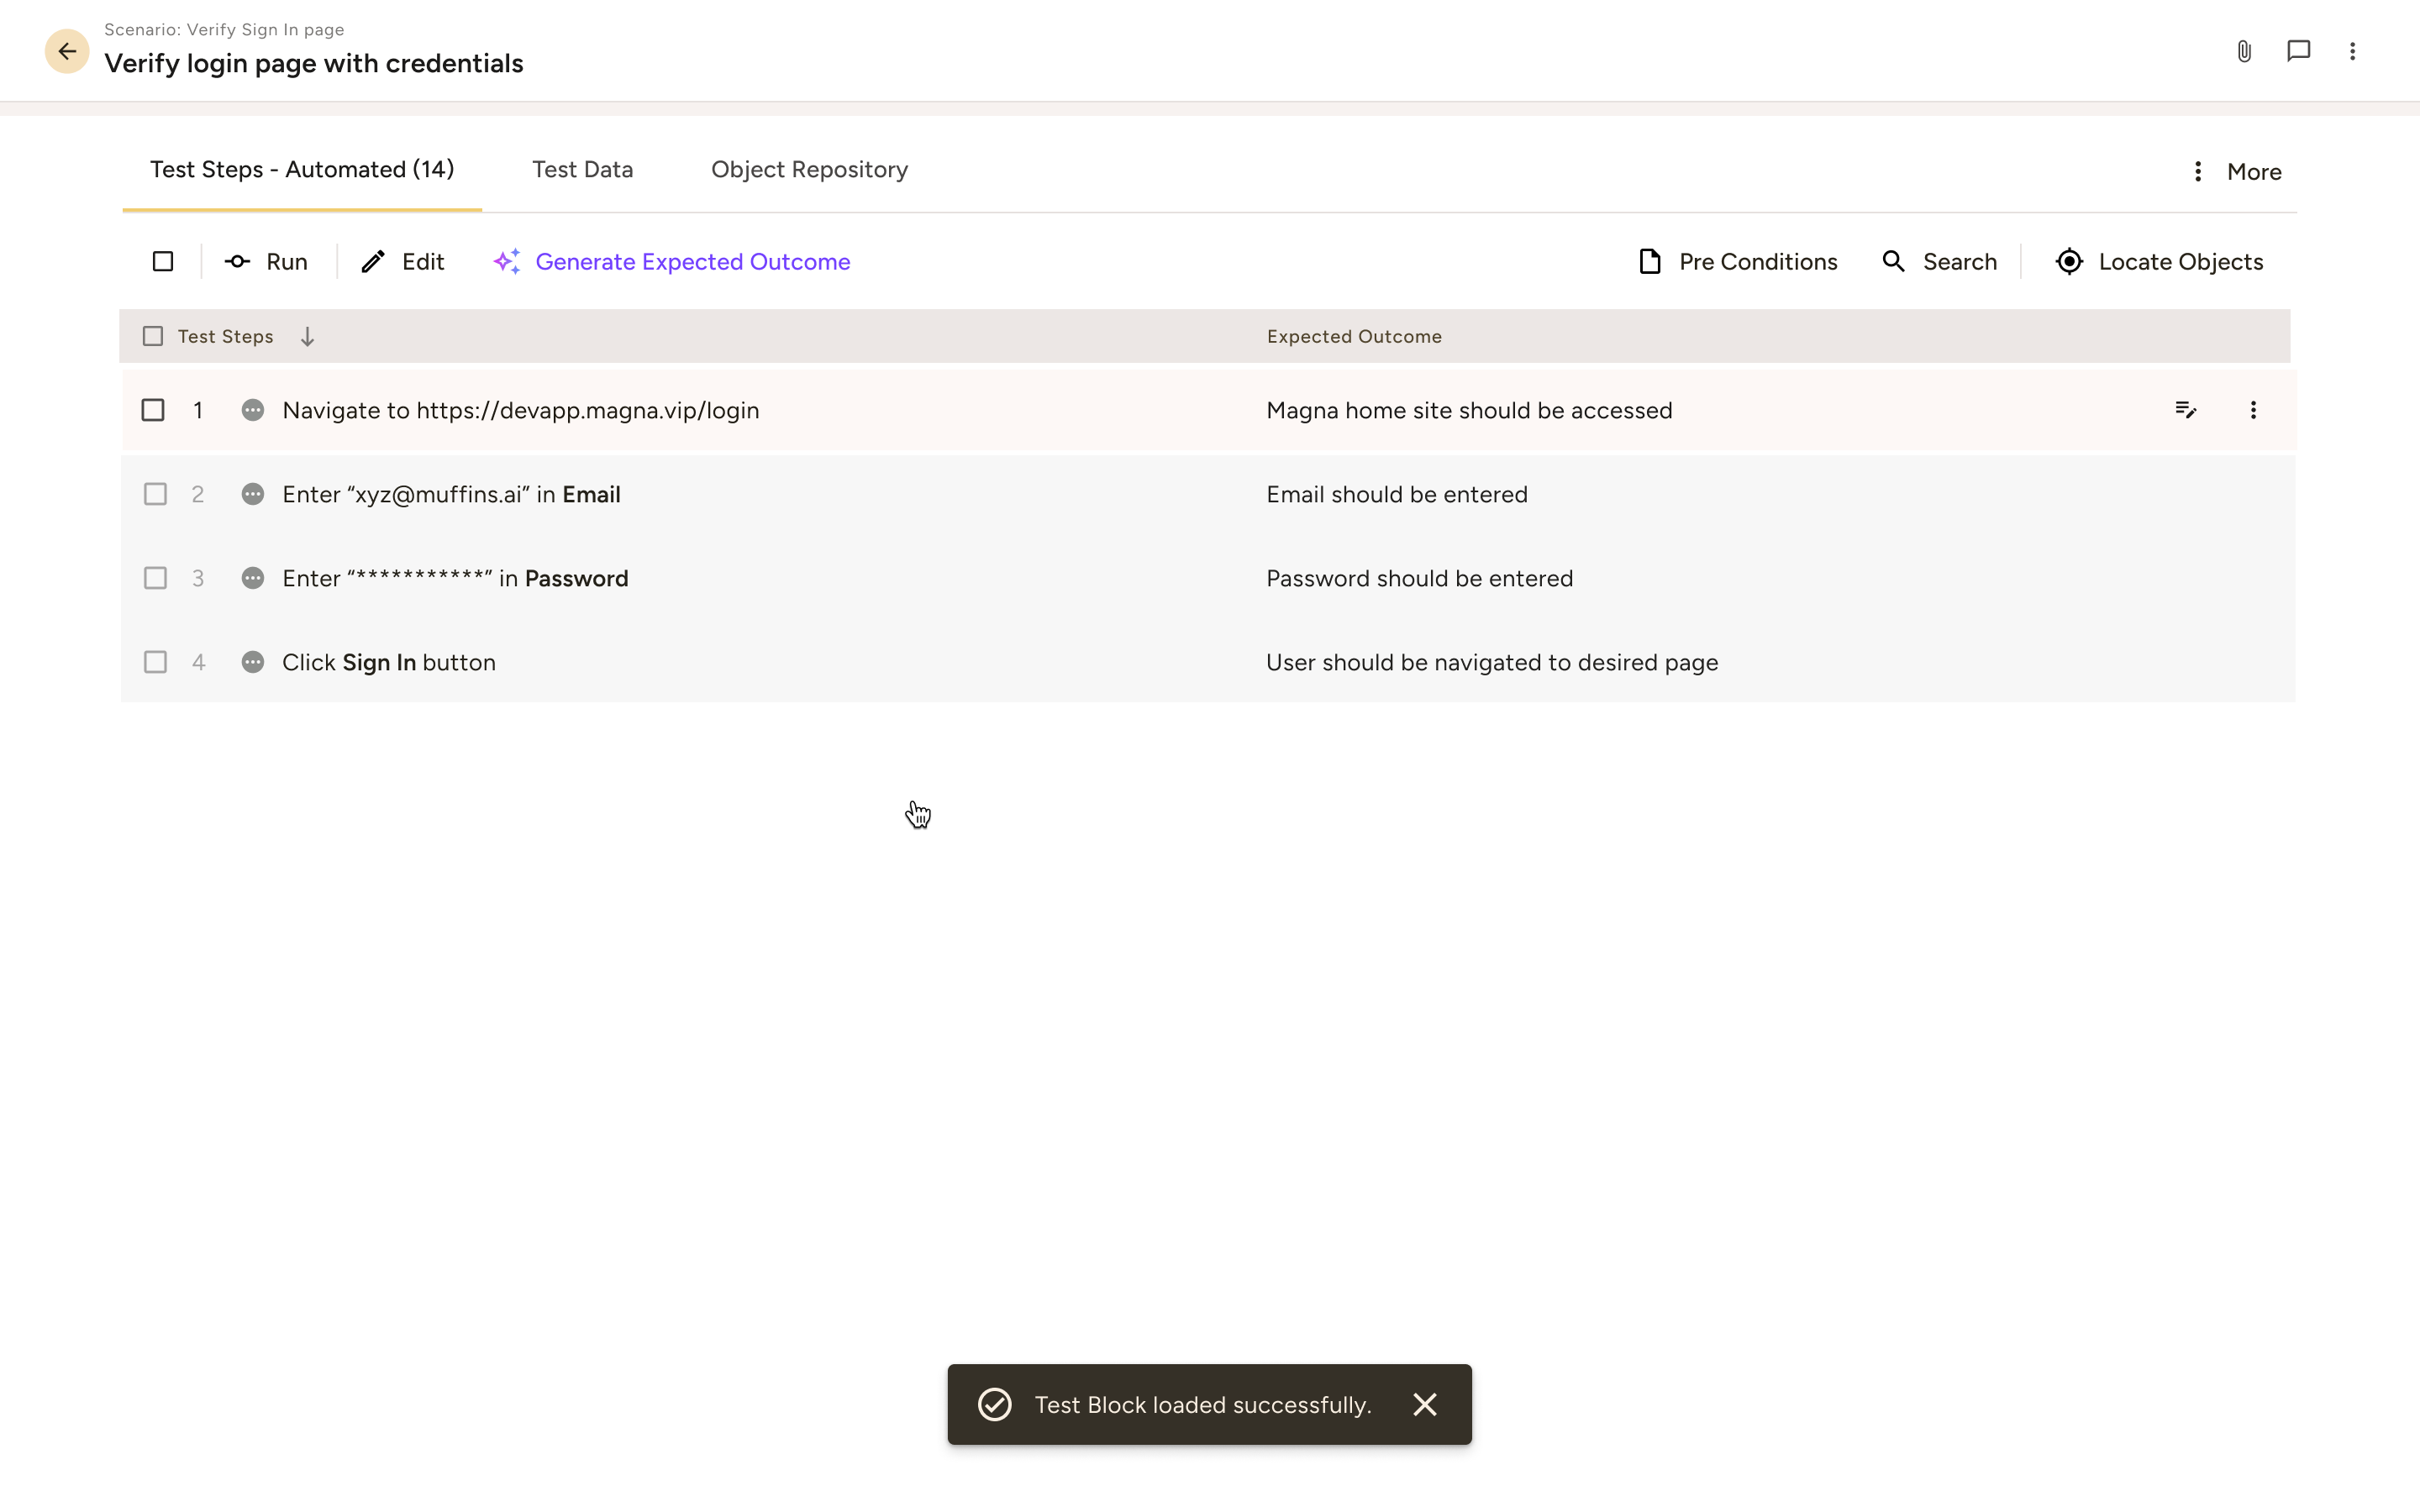Open the comments icon
This screenshot has width=2420, height=1512.
tap(2298, 50)
